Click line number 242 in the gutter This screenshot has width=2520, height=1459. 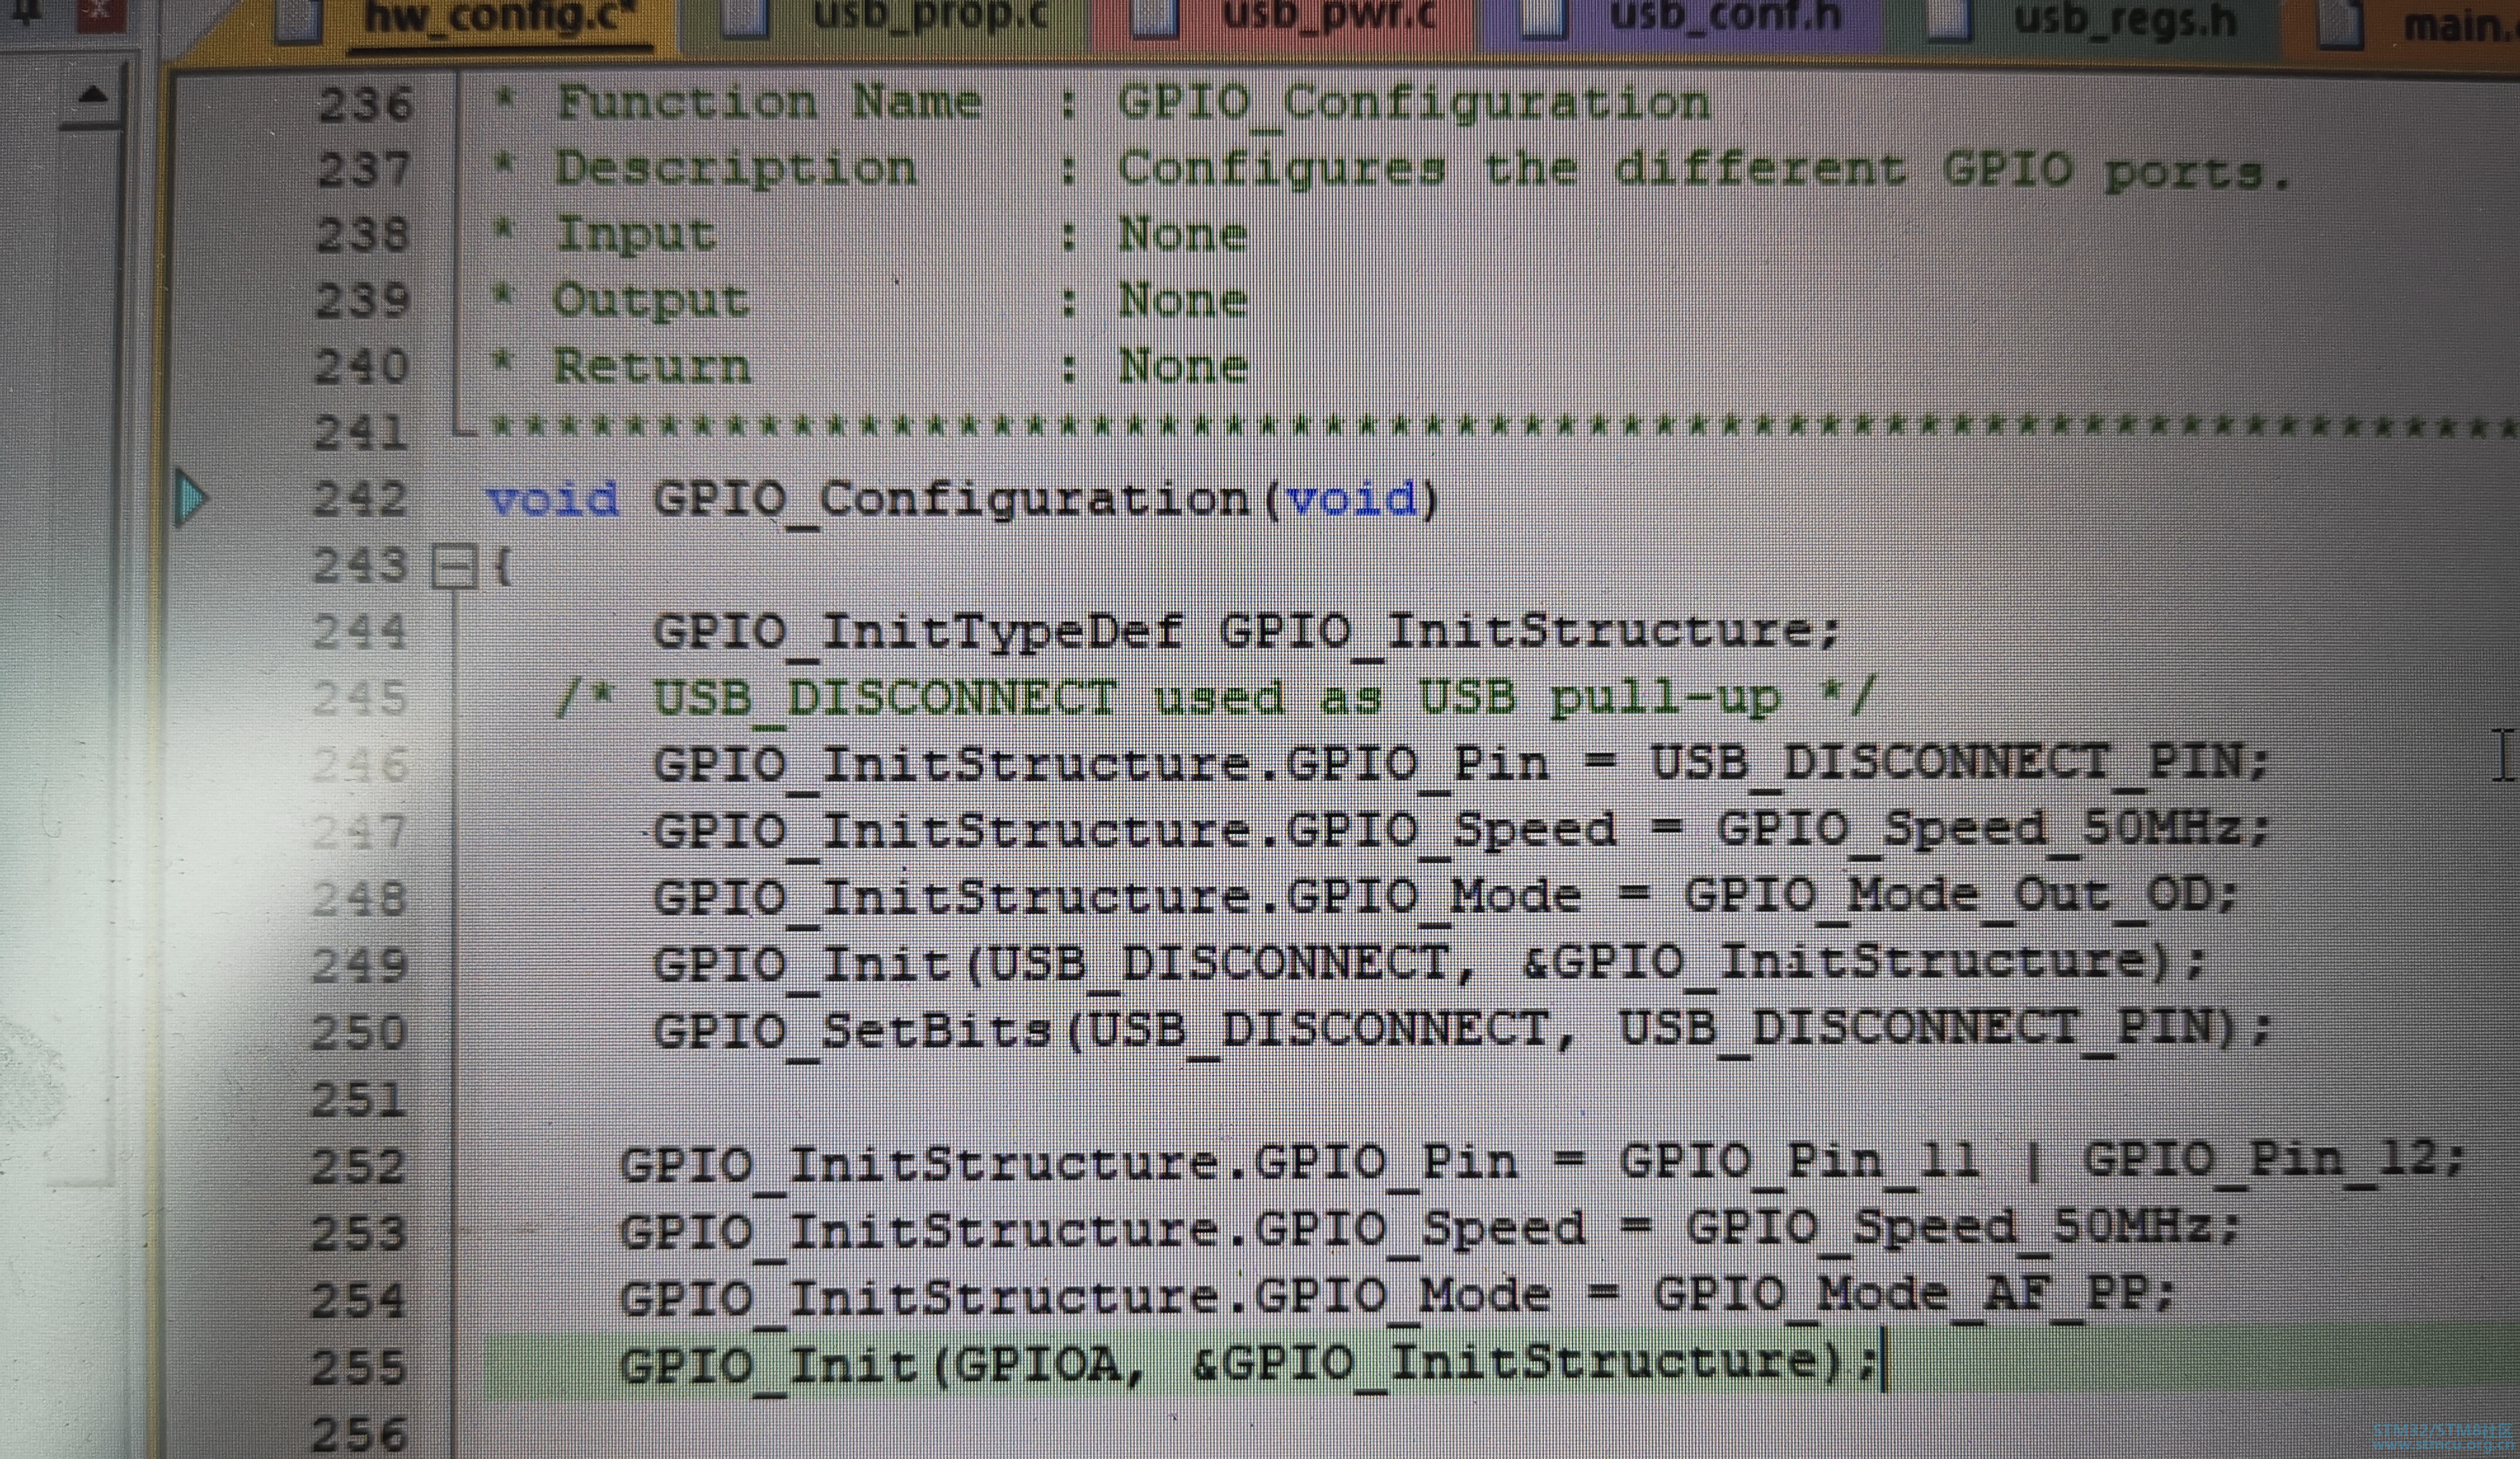pos(361,500)
